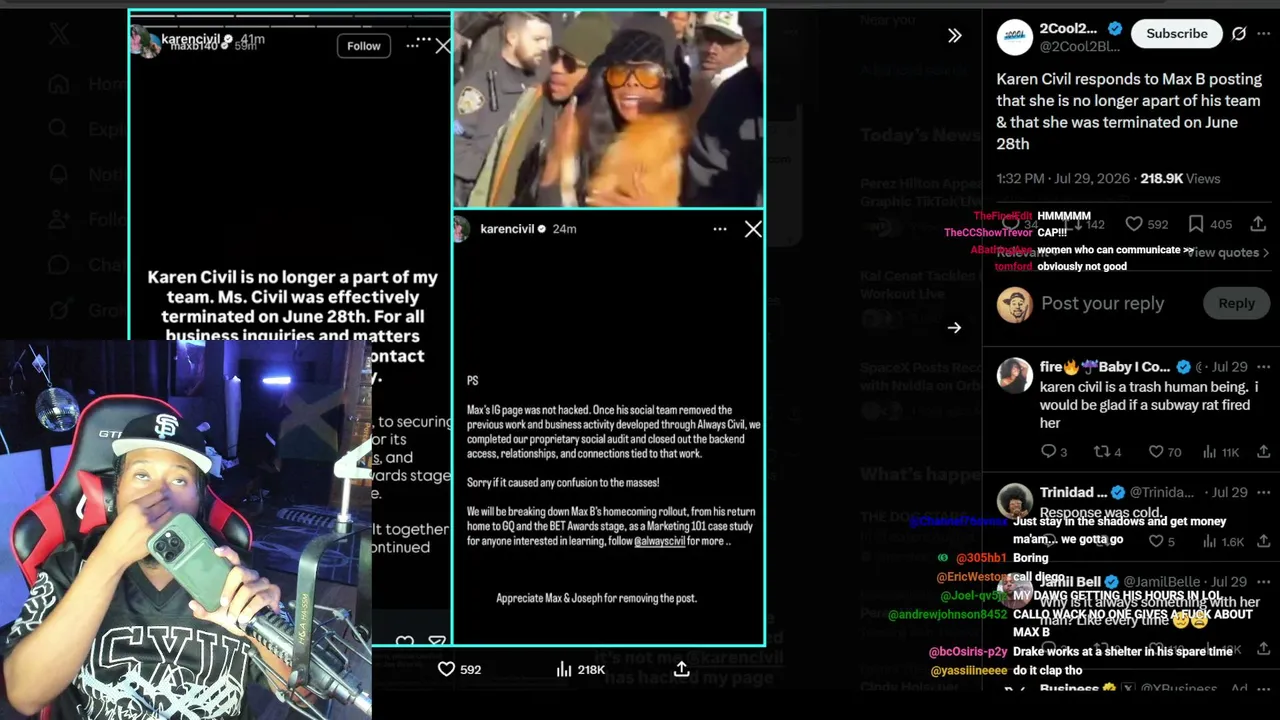Open View quotes for this post
Screen dimensions: 1280x720
tap(1227, 252)
